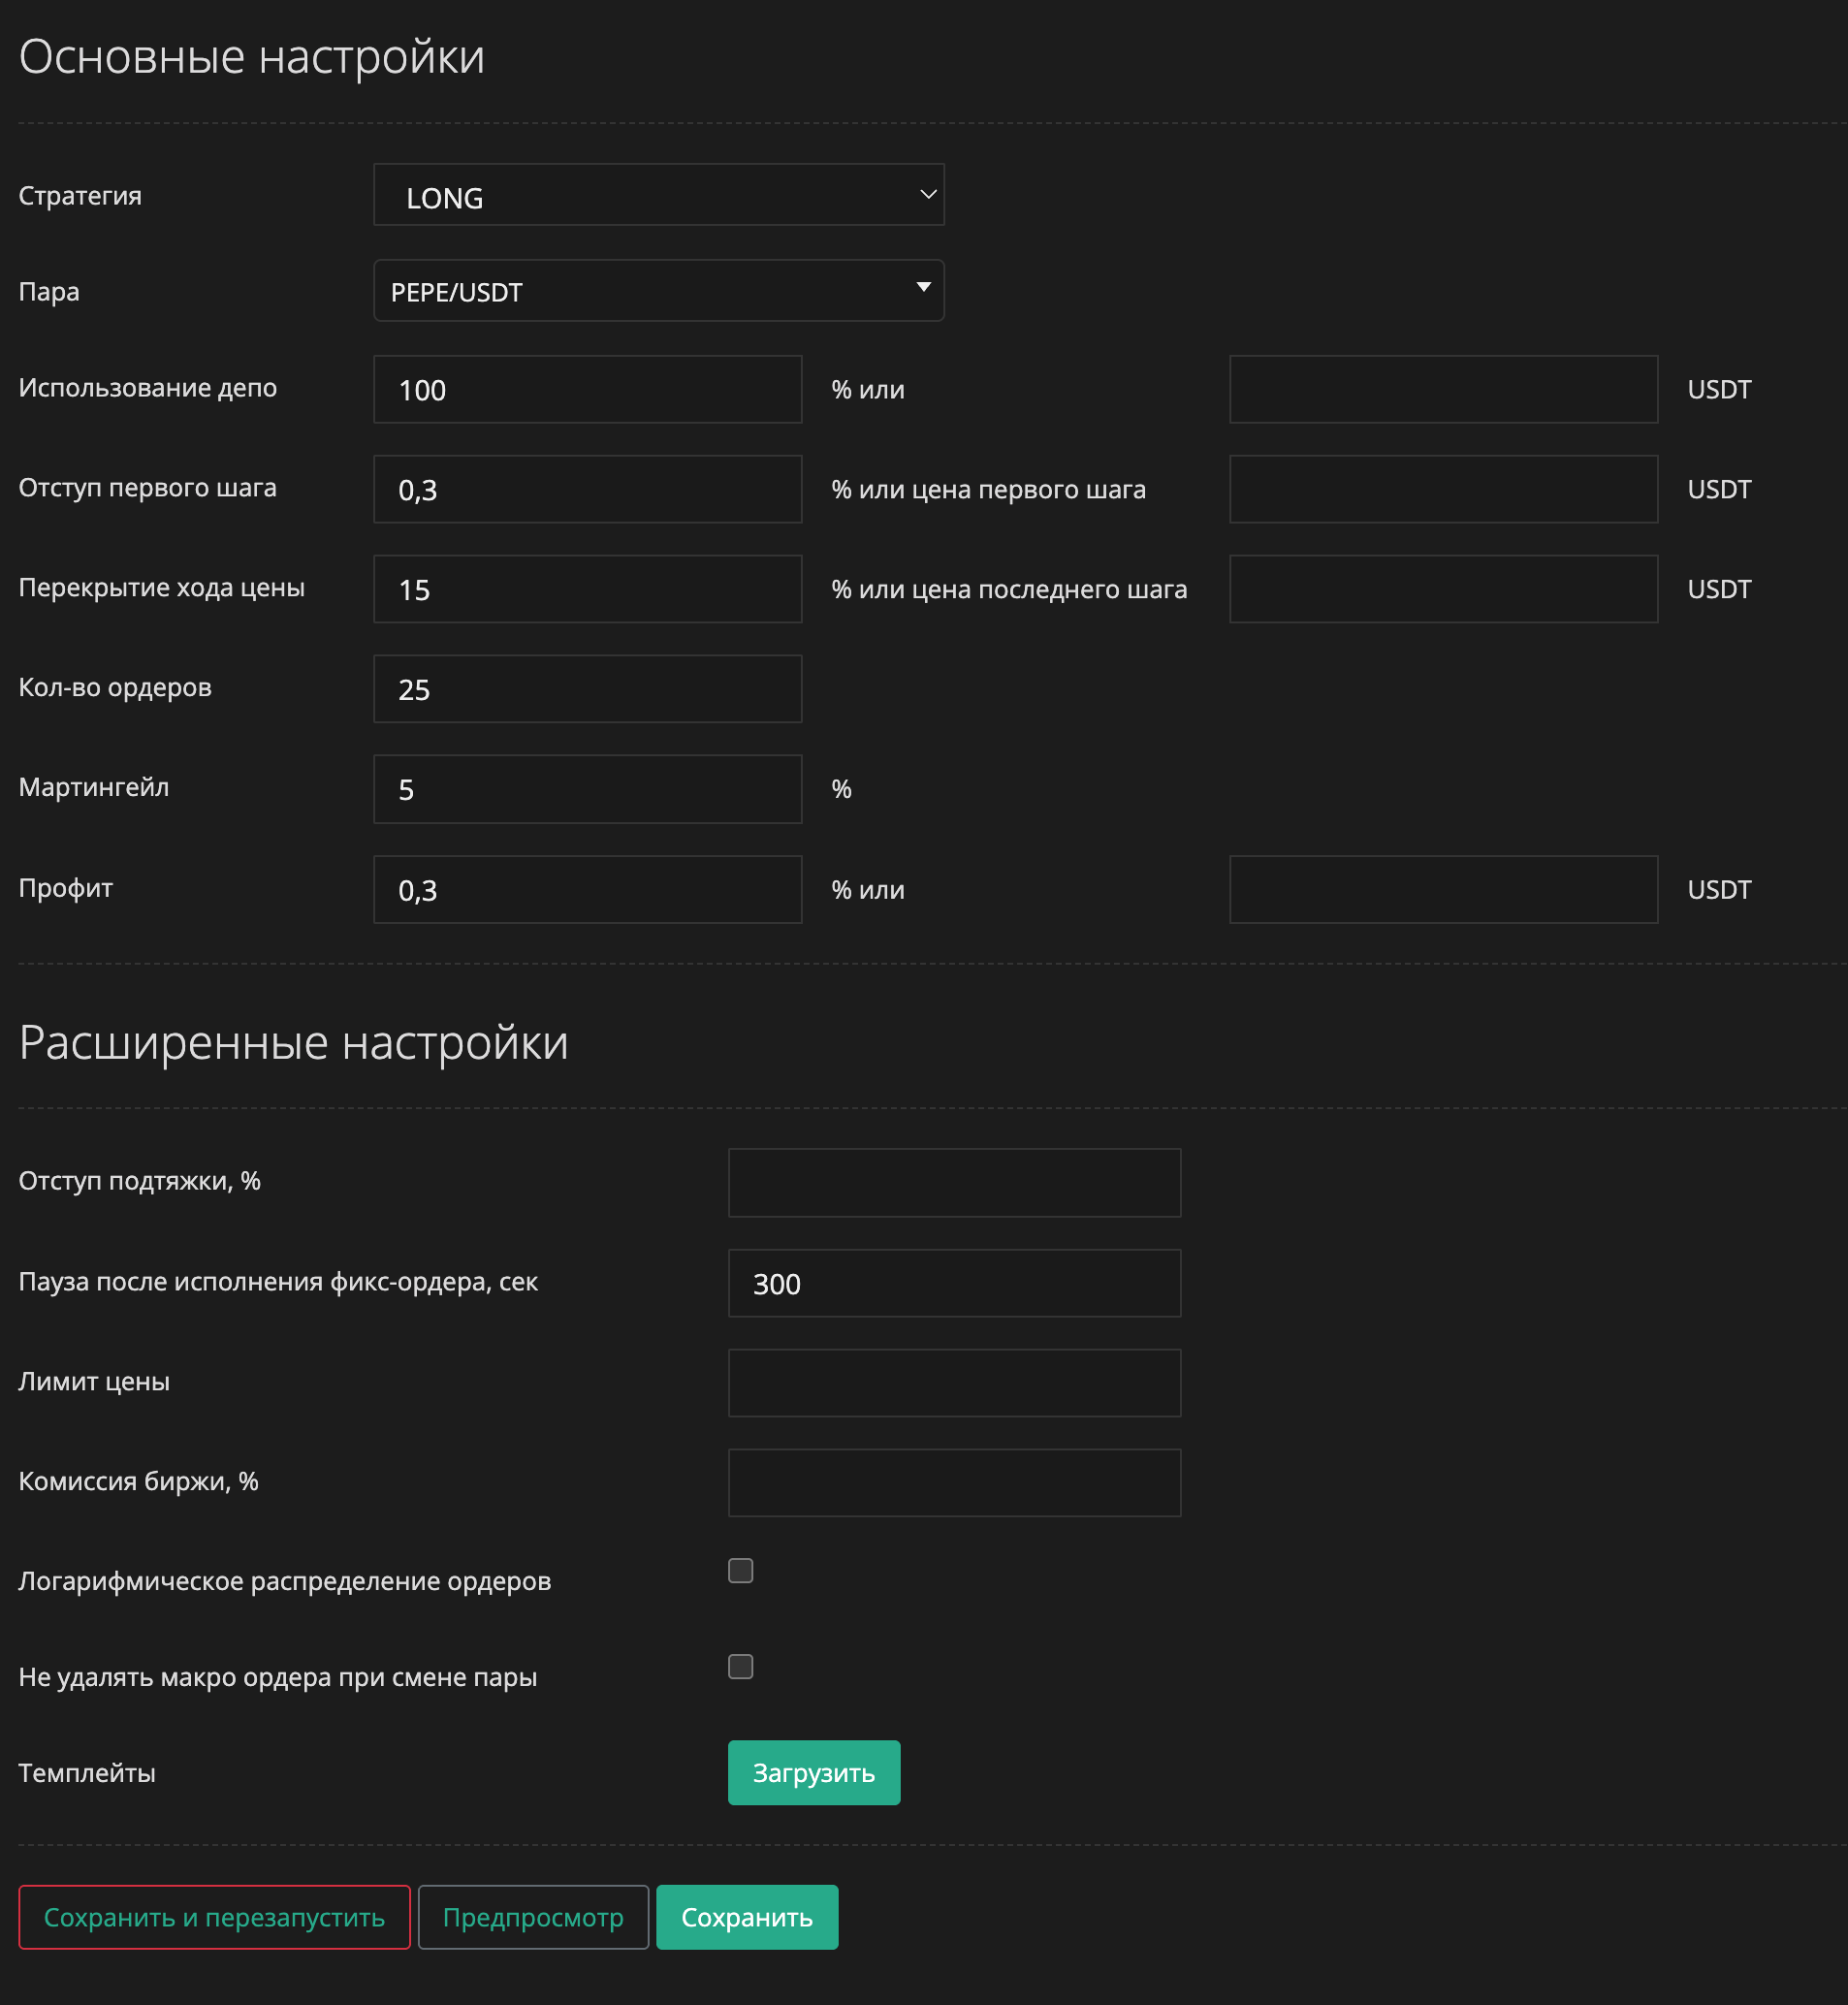Open the Предпросмотр preview

(x=533, y=1917)
